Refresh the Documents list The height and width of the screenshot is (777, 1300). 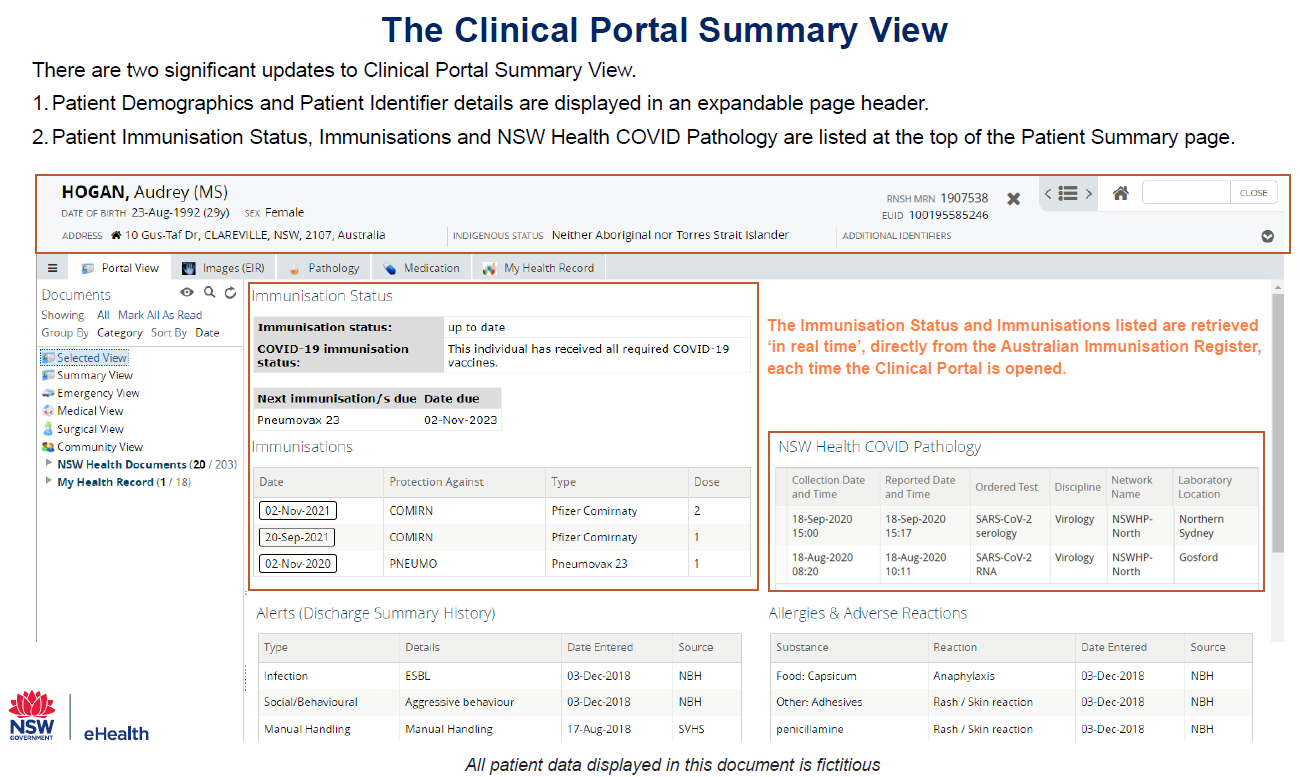[230, 293]
